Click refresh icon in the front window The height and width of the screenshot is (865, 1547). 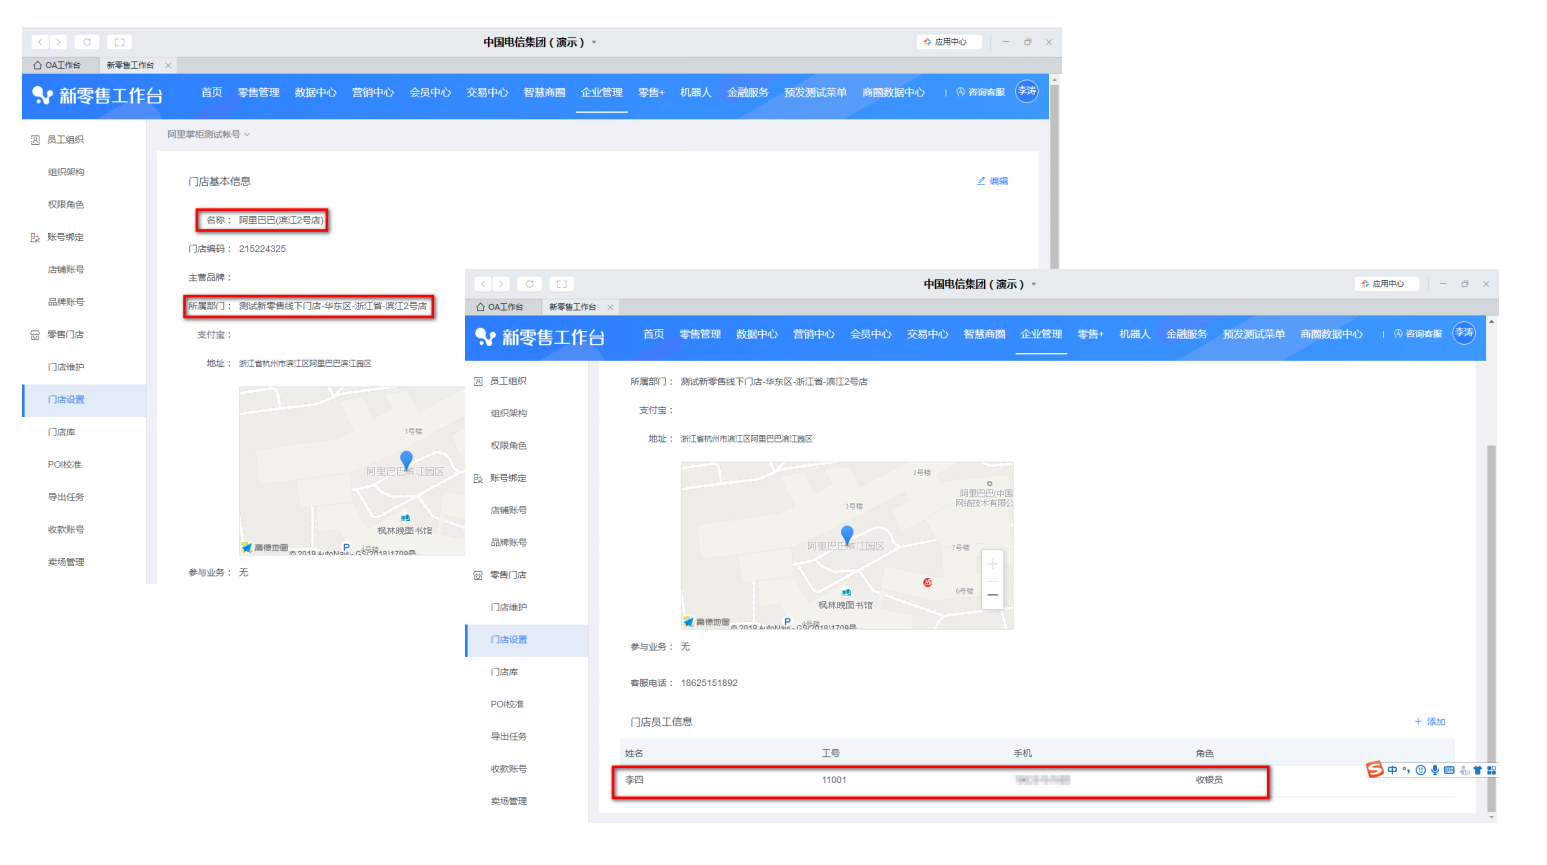click(530, 284)
